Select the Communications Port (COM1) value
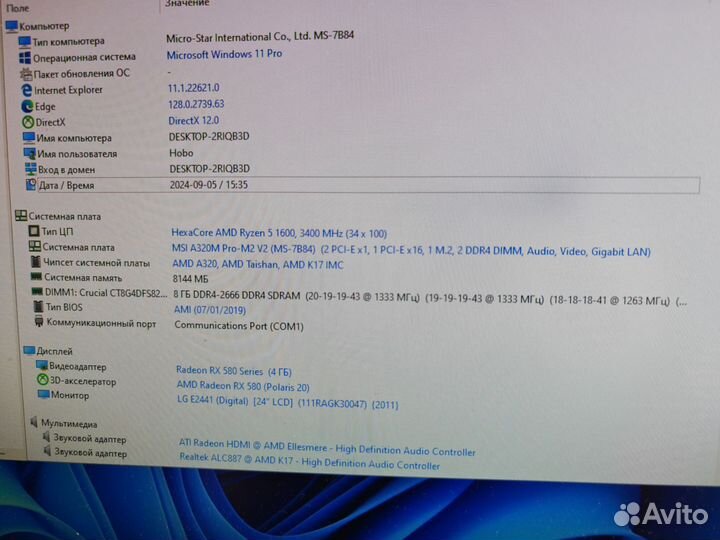 click(x=239, y=326)
